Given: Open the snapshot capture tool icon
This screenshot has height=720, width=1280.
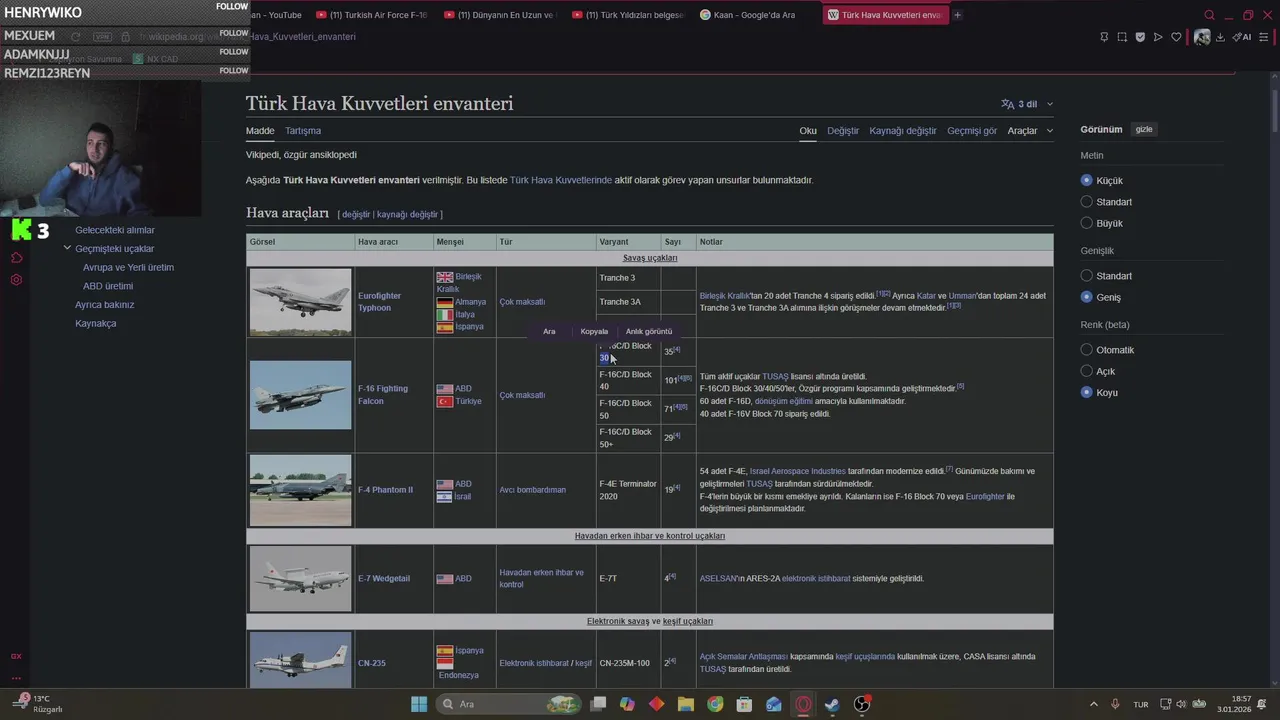Looking at the screenshot, I should [x=1122, y=37].
